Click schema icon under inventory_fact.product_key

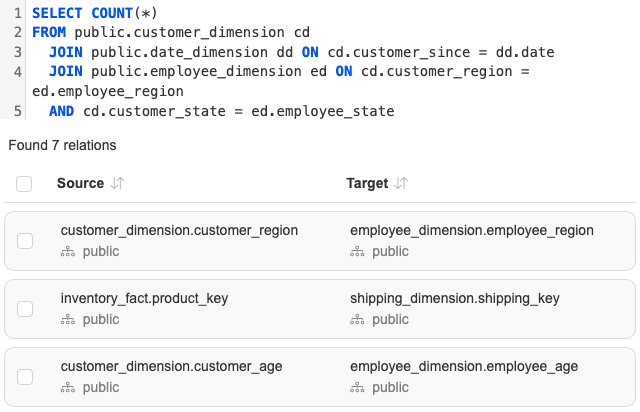tap(68, 320)
